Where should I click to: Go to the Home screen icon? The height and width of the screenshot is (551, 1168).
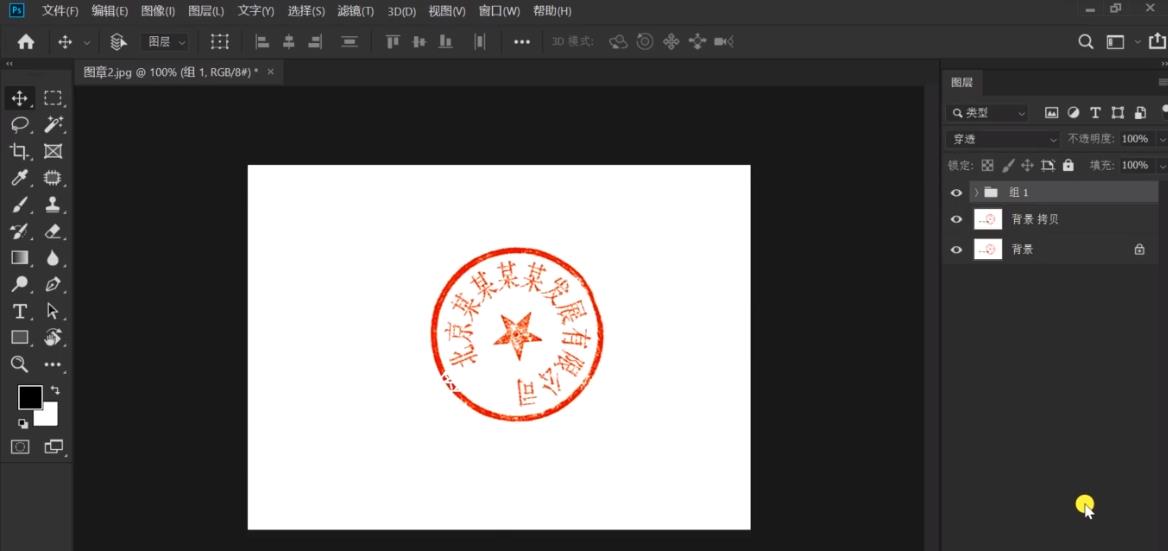click(26, 42)
